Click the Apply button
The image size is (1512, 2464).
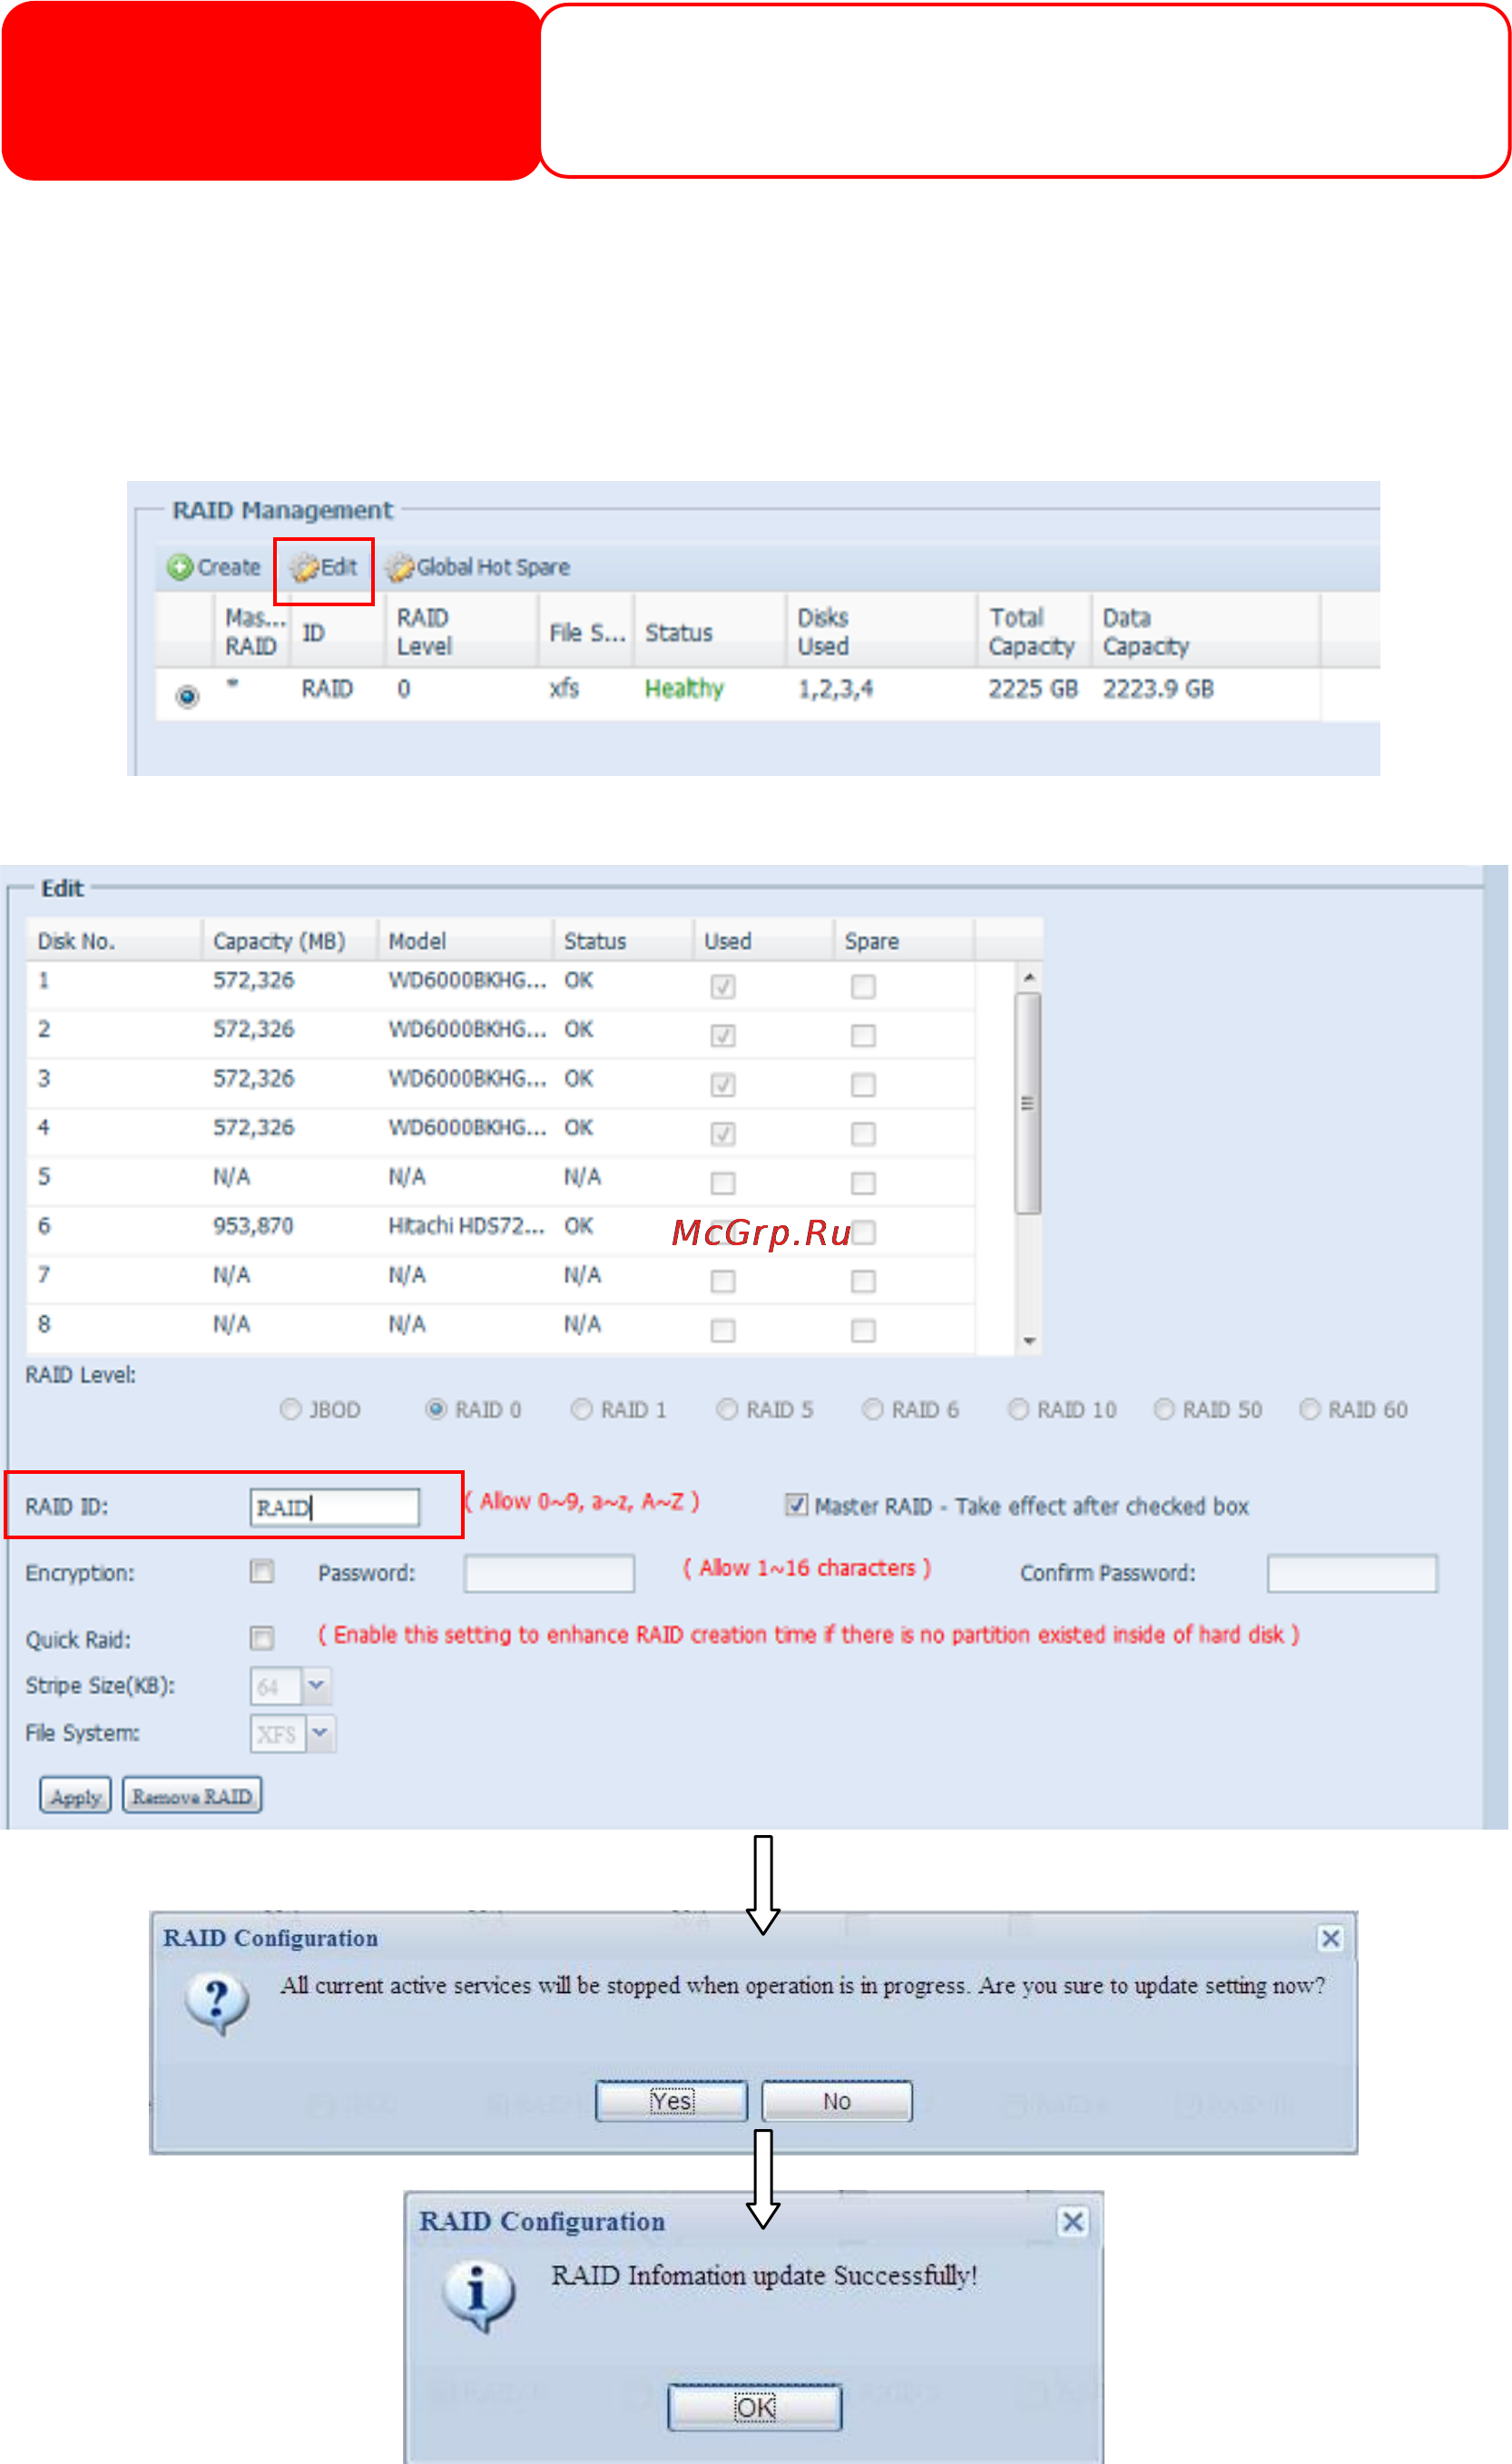click(x=76, y=1796)
